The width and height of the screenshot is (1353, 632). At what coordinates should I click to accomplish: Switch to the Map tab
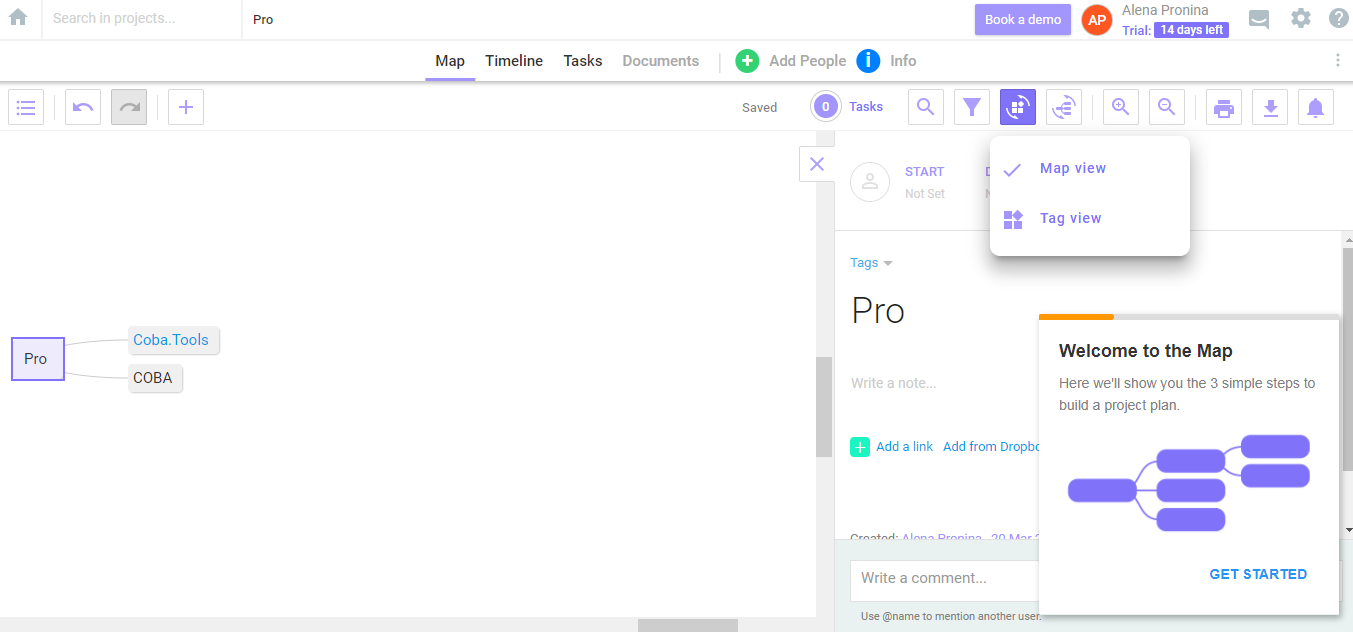point(450,61)
